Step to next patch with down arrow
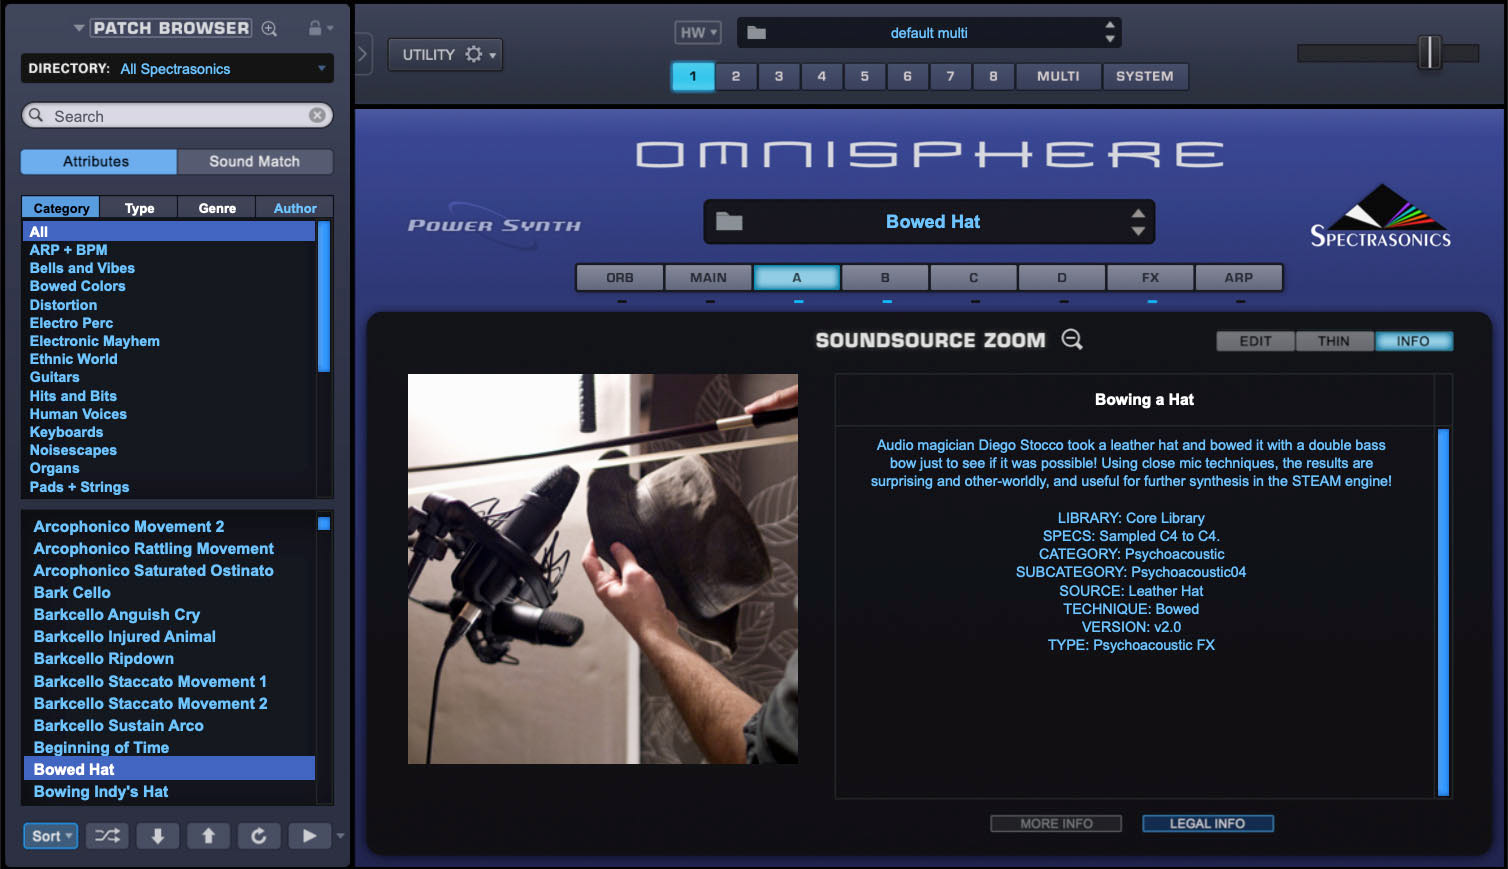Image resolution: width=1508 pixels, height=869 pixels. [x=158, y=836]
